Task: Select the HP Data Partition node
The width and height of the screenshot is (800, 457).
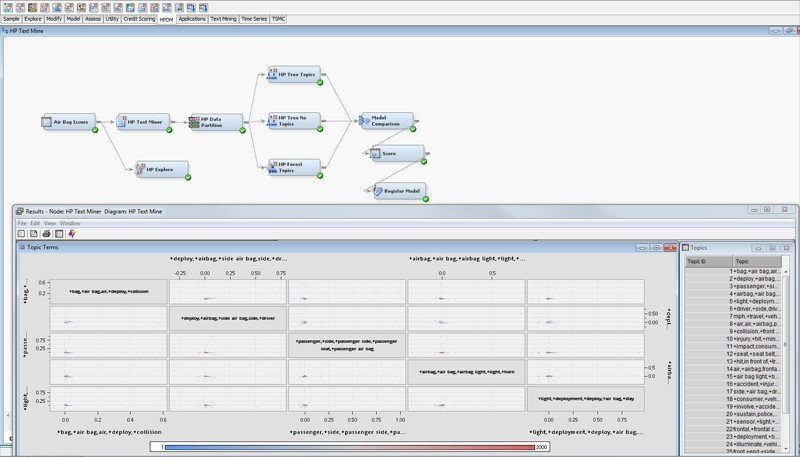Action: (216, 122)
